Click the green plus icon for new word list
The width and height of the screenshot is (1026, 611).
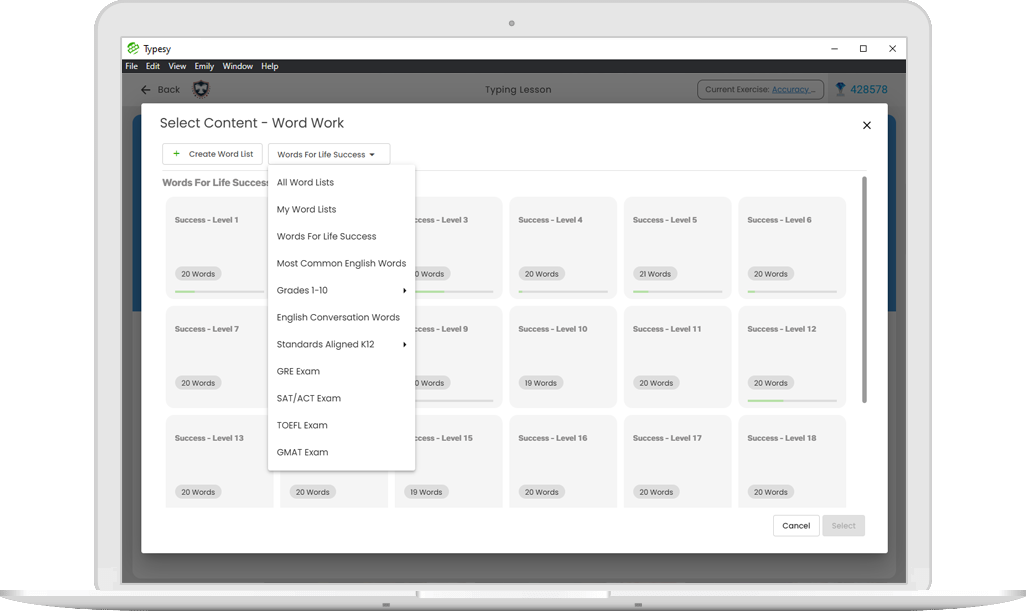pyautogui.click(x=176, y=154)
